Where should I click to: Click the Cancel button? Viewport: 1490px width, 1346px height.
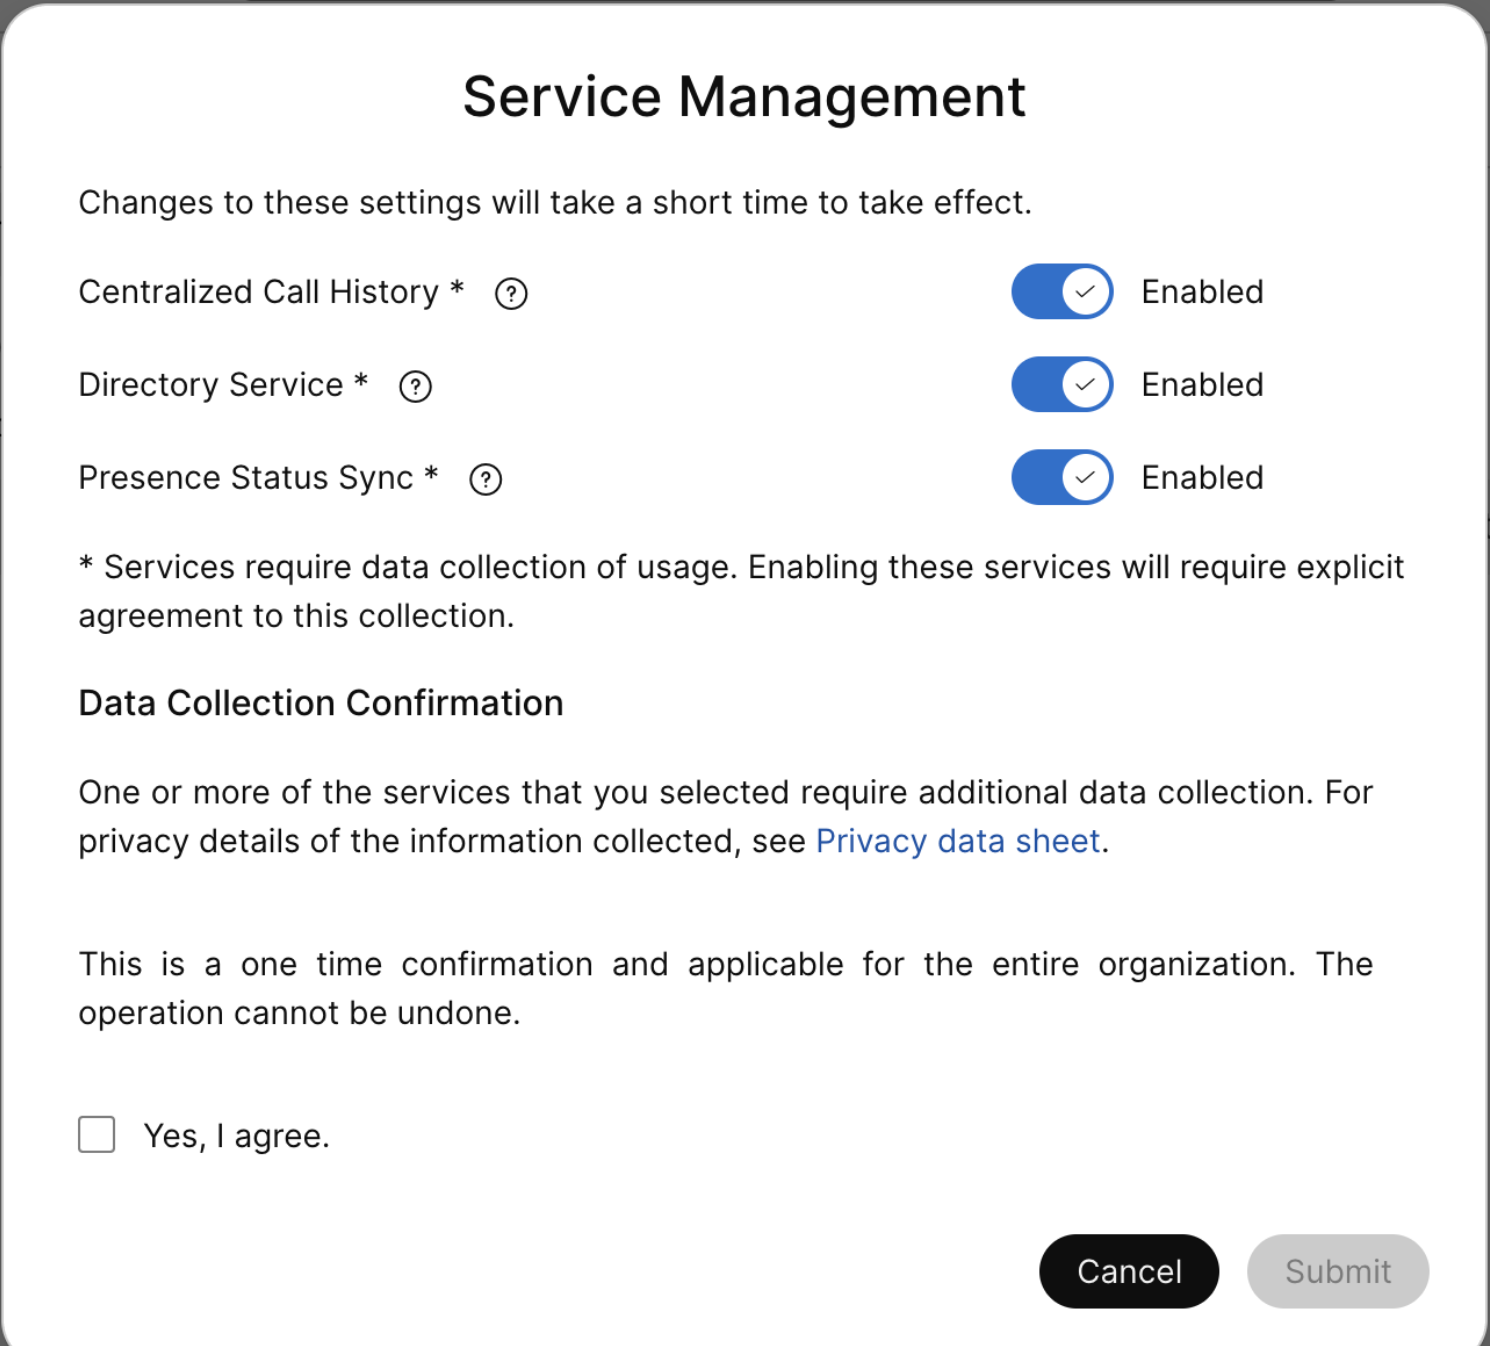(x=1129, y=1271)
